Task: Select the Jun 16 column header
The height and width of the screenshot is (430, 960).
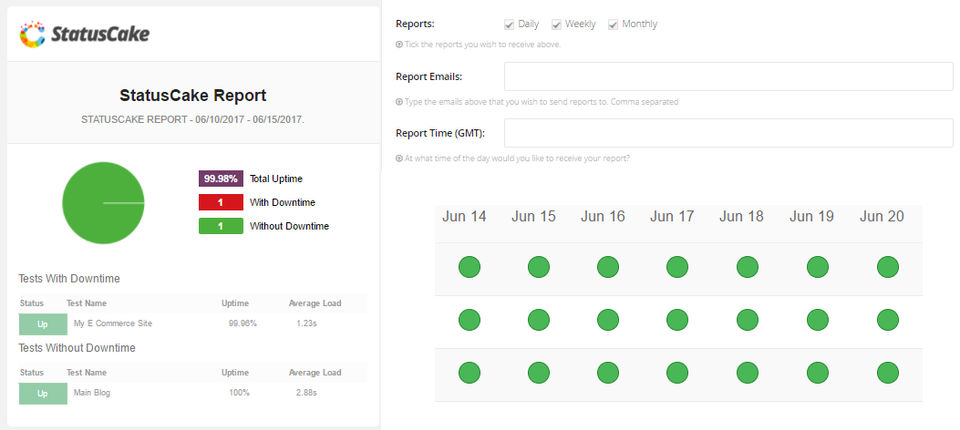Action: coord(603,216)
